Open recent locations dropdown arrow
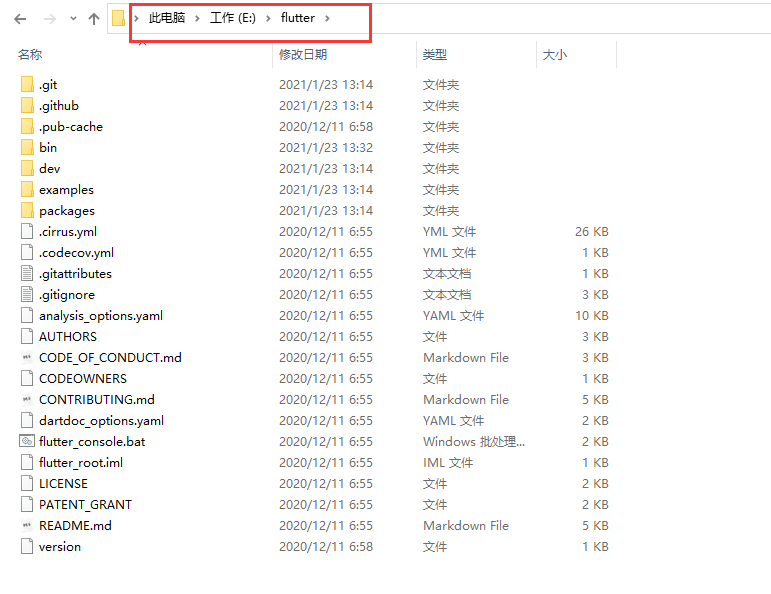Screen dimensions: 771x594 pyautogui.click(x=73, y=19)
